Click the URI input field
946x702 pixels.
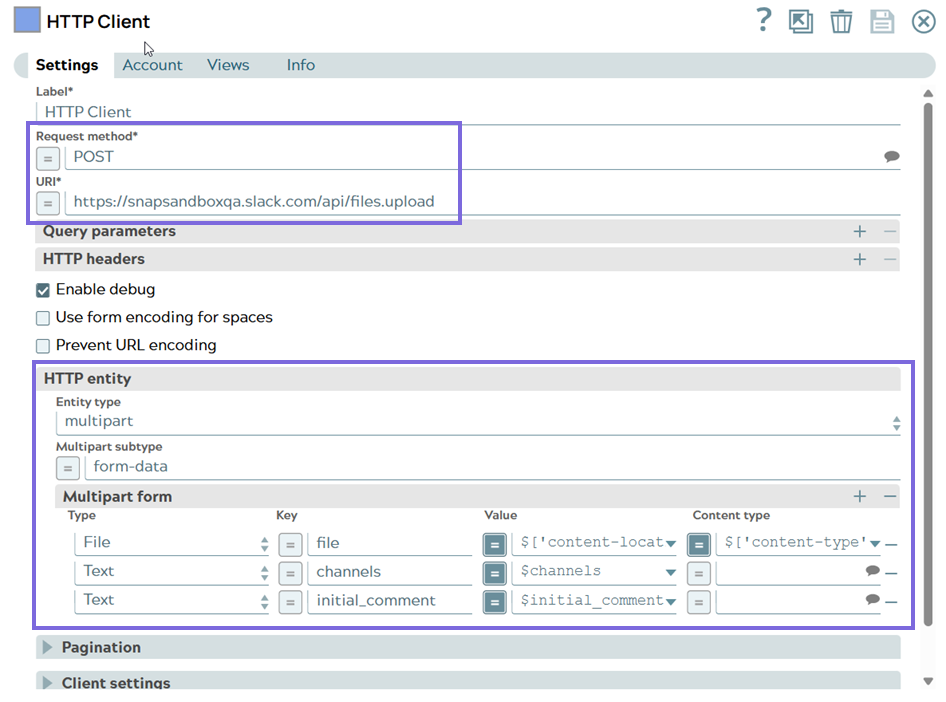480,202
